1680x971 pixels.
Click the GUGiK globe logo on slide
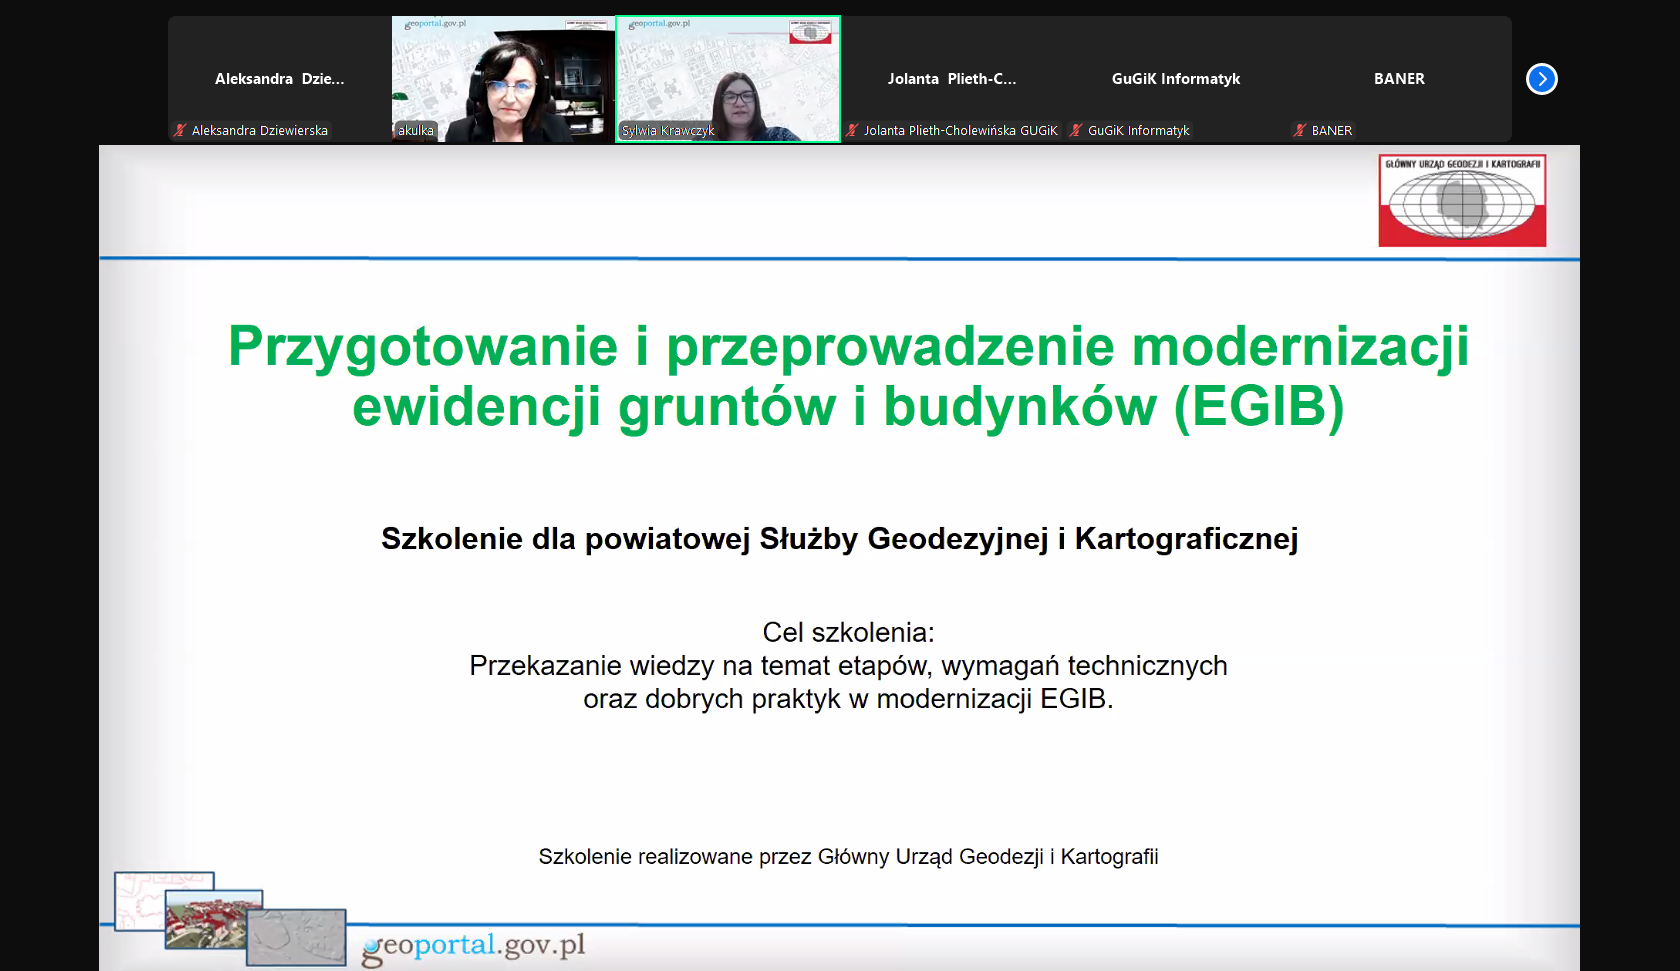[1462, 201]
